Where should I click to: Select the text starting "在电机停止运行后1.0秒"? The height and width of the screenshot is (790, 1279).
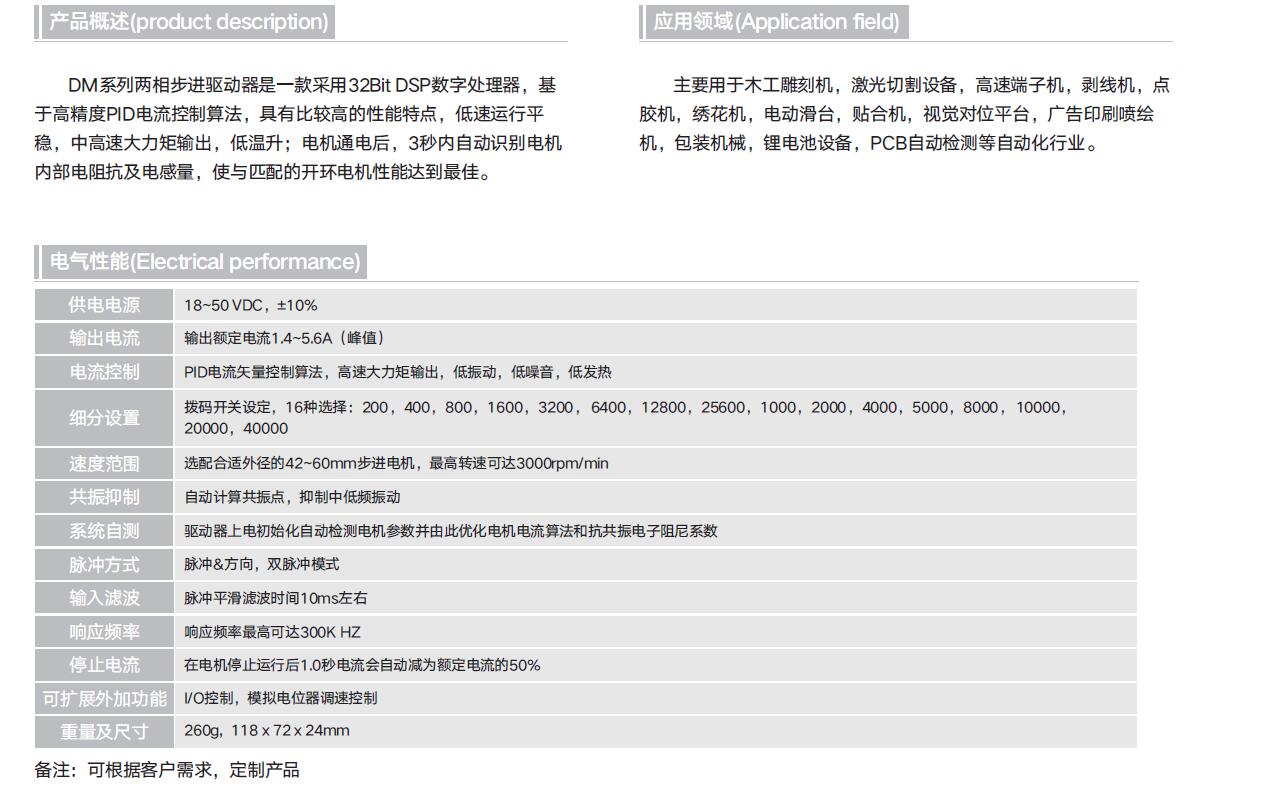362,665
